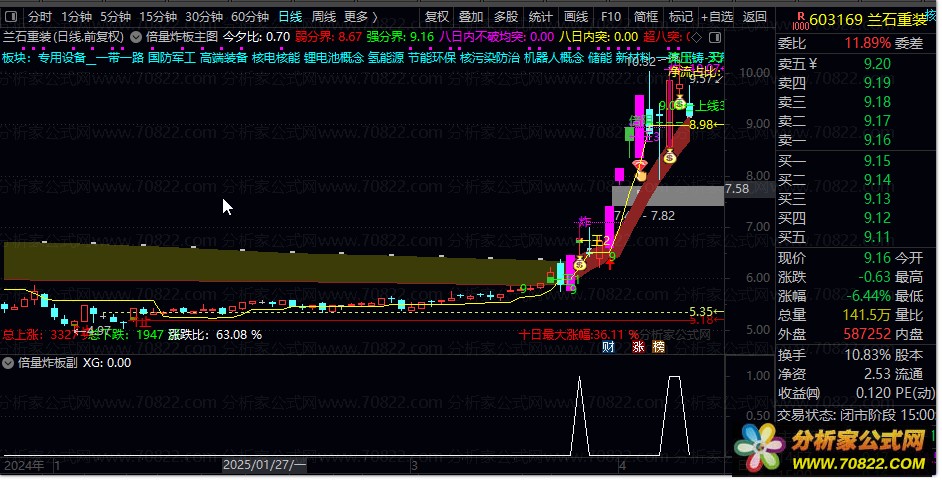The width and height of the screenshot is (942, 480).
Task: Click the 兰石重装(日线.前复权) chart title
Action: coord(64,37)
